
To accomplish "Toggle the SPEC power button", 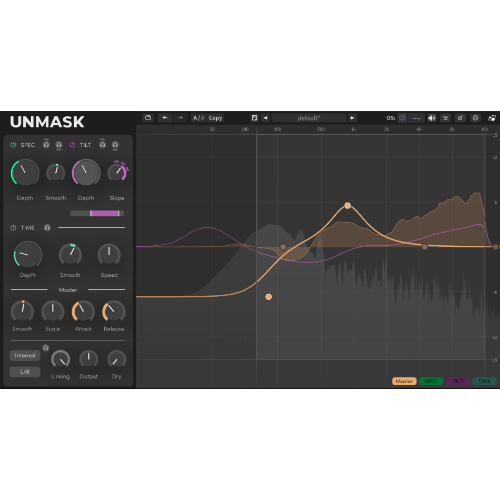I will coord(13,145).
